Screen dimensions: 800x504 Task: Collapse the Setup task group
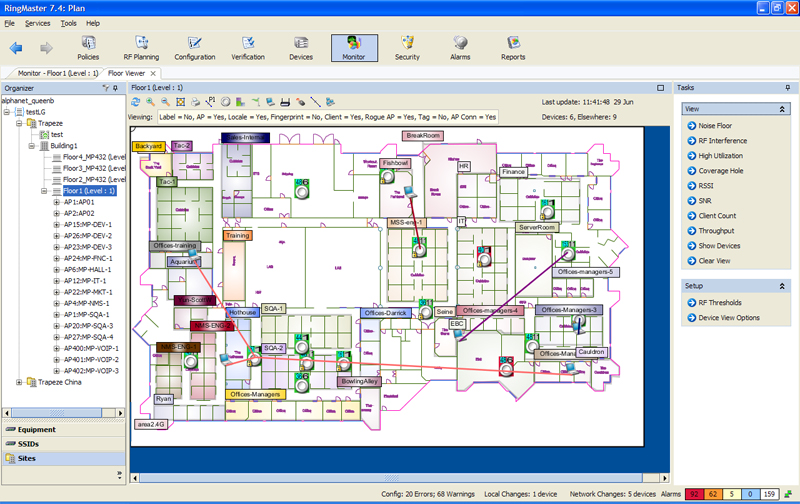pos(782,286)
